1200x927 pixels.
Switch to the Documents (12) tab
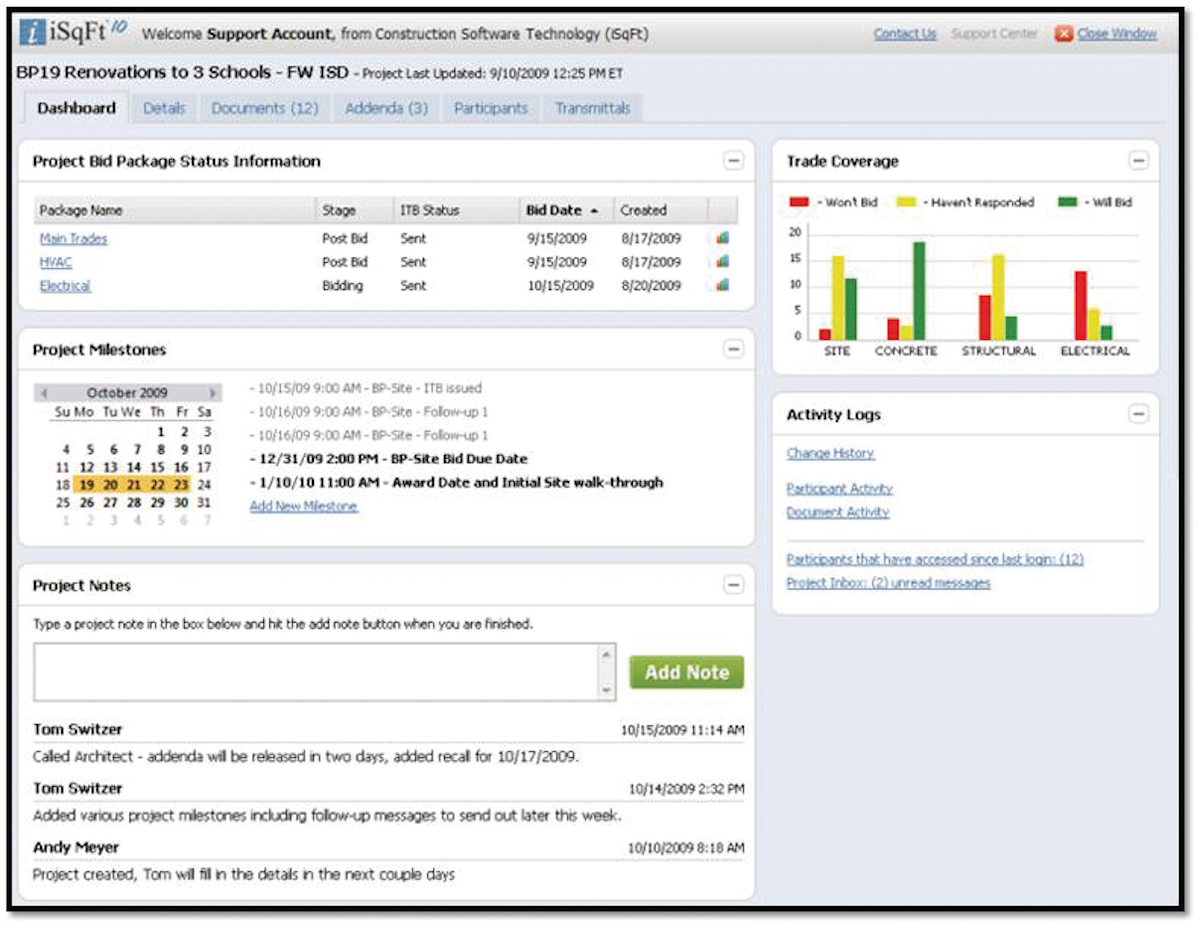[264, 108]
